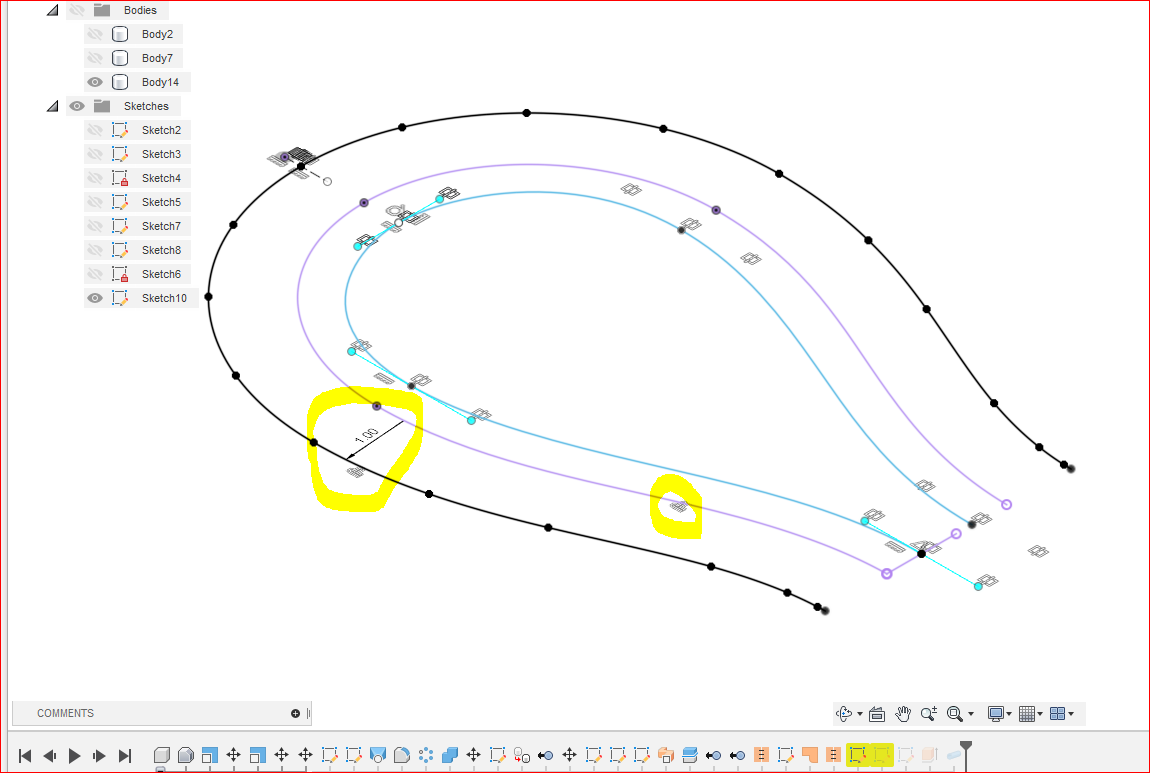Screen dimensions: 1150x773
Task: Show Body2 using its eye icon
Action: pyautogui.click(x=95, y=34)
